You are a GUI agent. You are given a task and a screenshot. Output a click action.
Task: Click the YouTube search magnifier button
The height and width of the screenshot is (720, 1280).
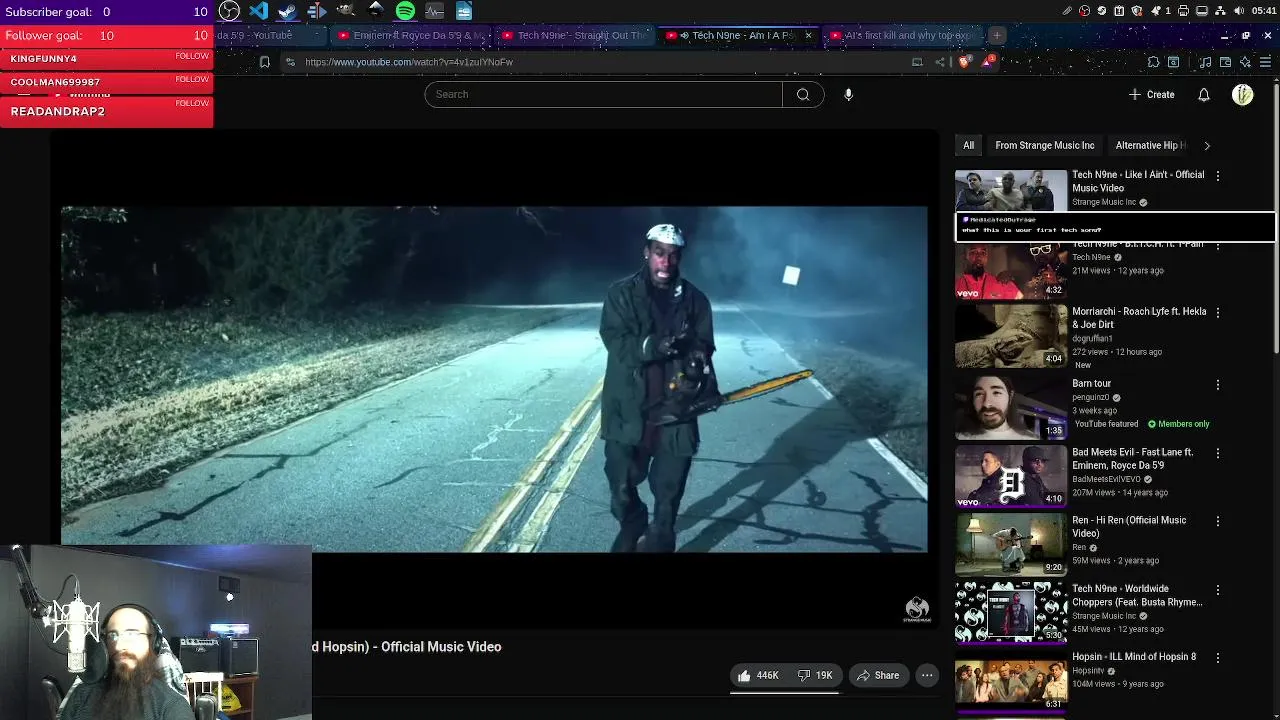tap(803, 94)
